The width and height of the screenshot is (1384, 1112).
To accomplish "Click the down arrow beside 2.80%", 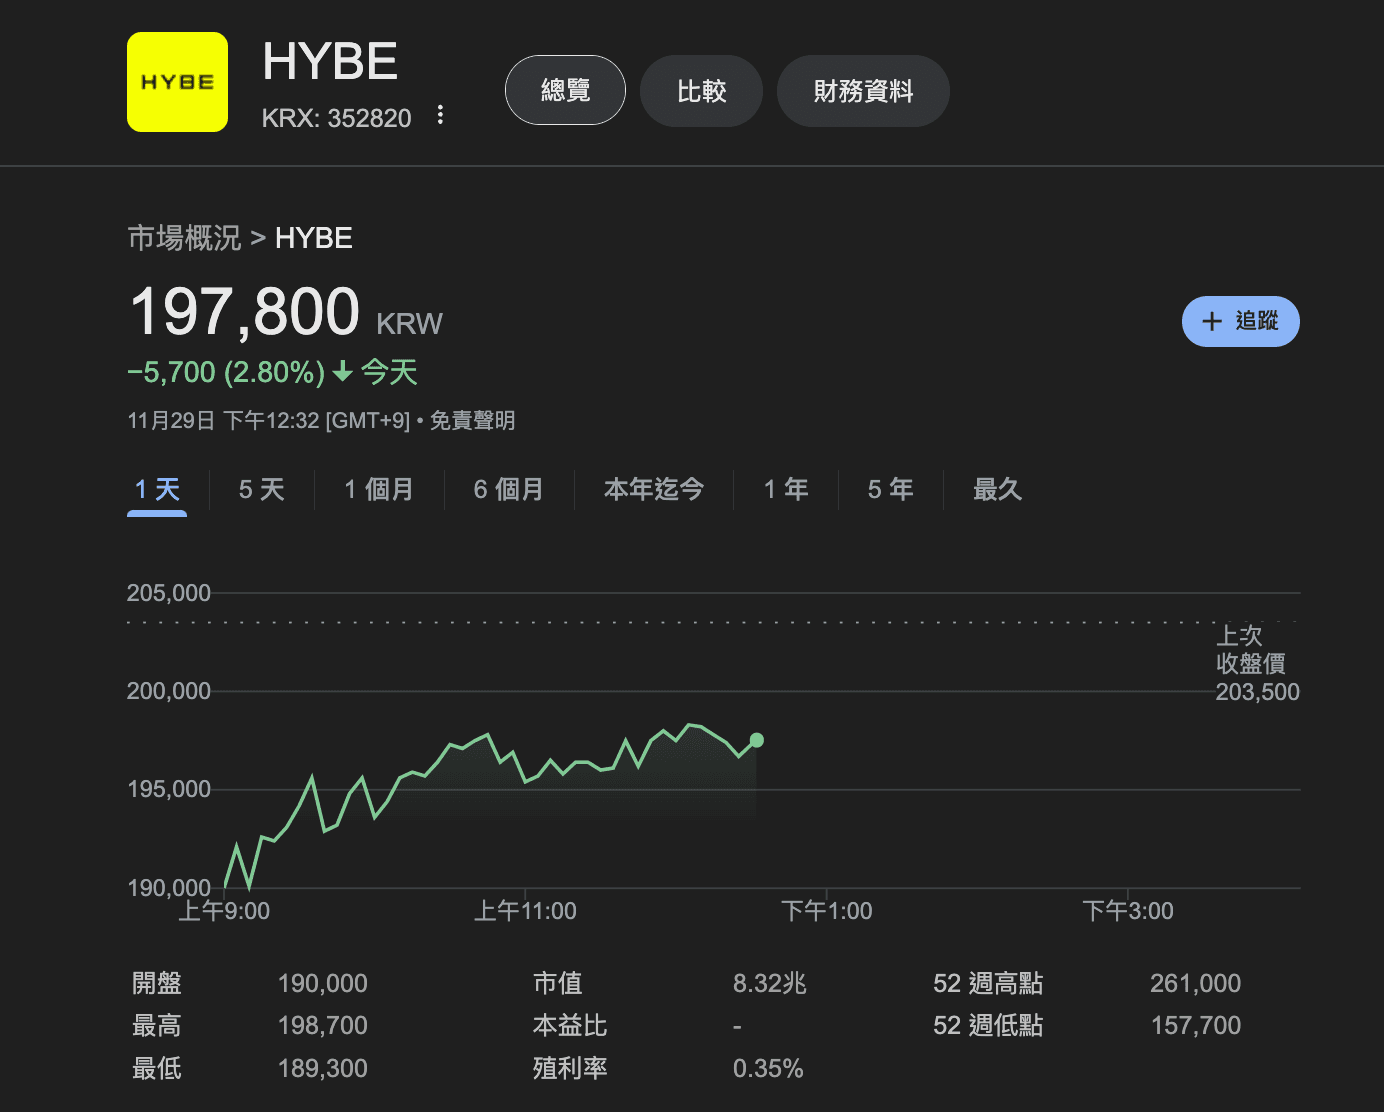I will click(343, 372).
